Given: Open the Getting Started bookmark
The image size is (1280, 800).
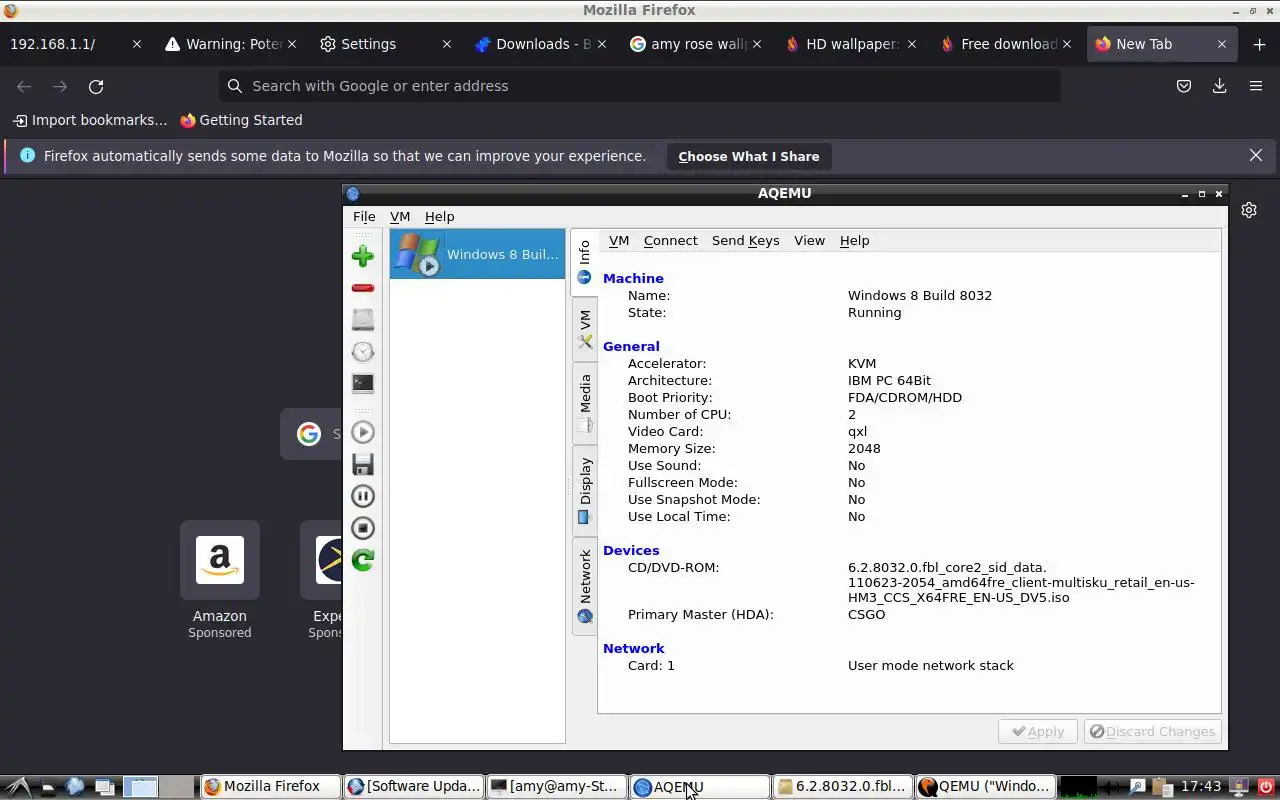Looking at the screenshot, I should (x=241, y=120).
